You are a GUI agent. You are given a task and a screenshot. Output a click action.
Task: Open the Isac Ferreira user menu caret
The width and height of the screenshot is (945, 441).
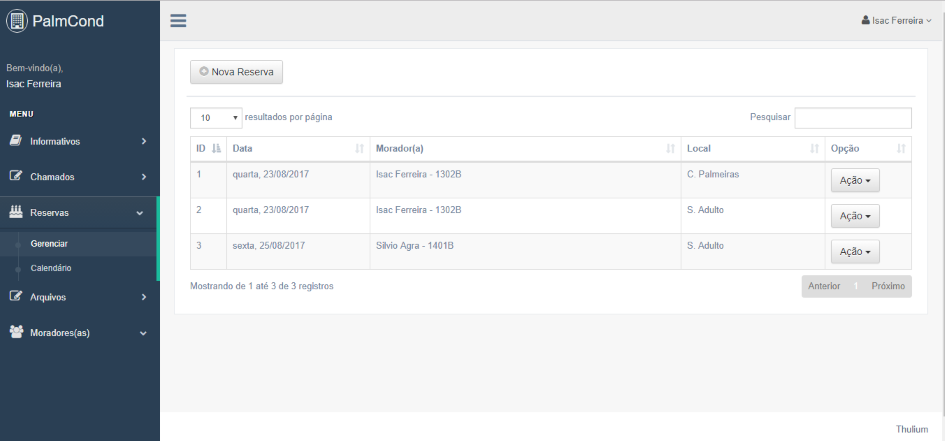[x=929, y=21]
